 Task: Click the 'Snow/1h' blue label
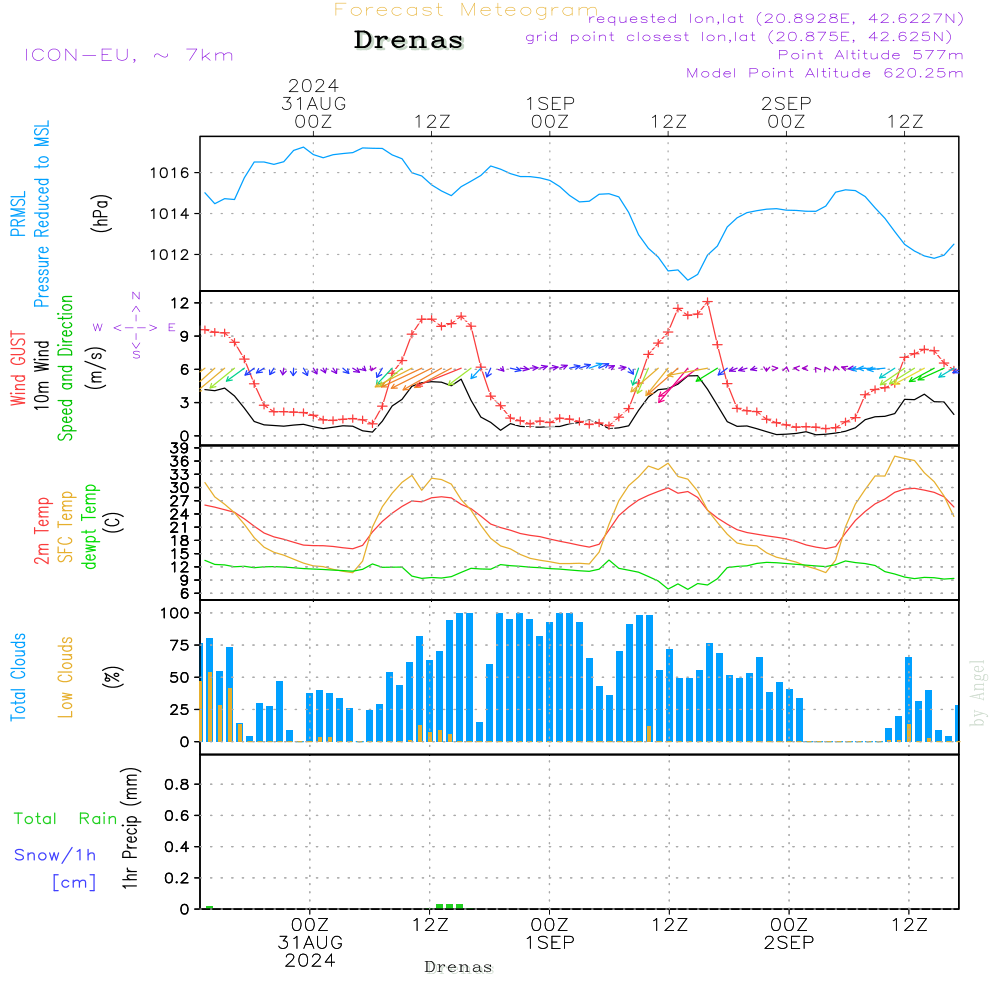click(x=55, y=855)
